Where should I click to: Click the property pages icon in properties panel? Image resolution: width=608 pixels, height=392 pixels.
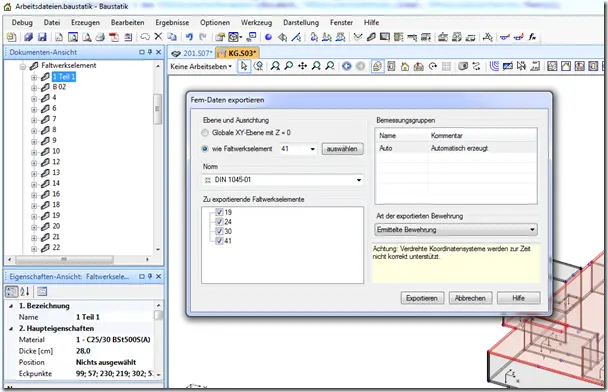42,292
